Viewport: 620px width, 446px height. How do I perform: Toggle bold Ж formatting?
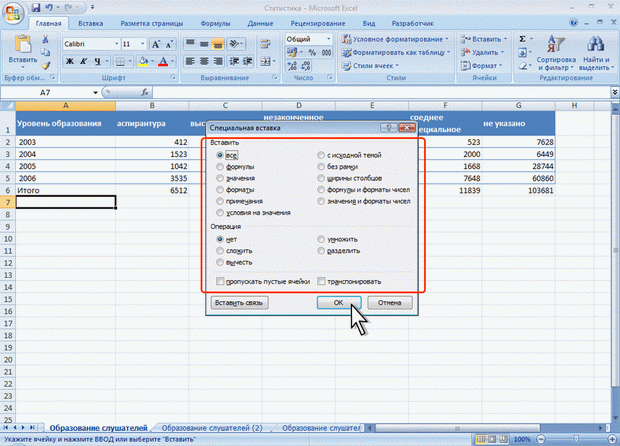[x=70, y=61]
